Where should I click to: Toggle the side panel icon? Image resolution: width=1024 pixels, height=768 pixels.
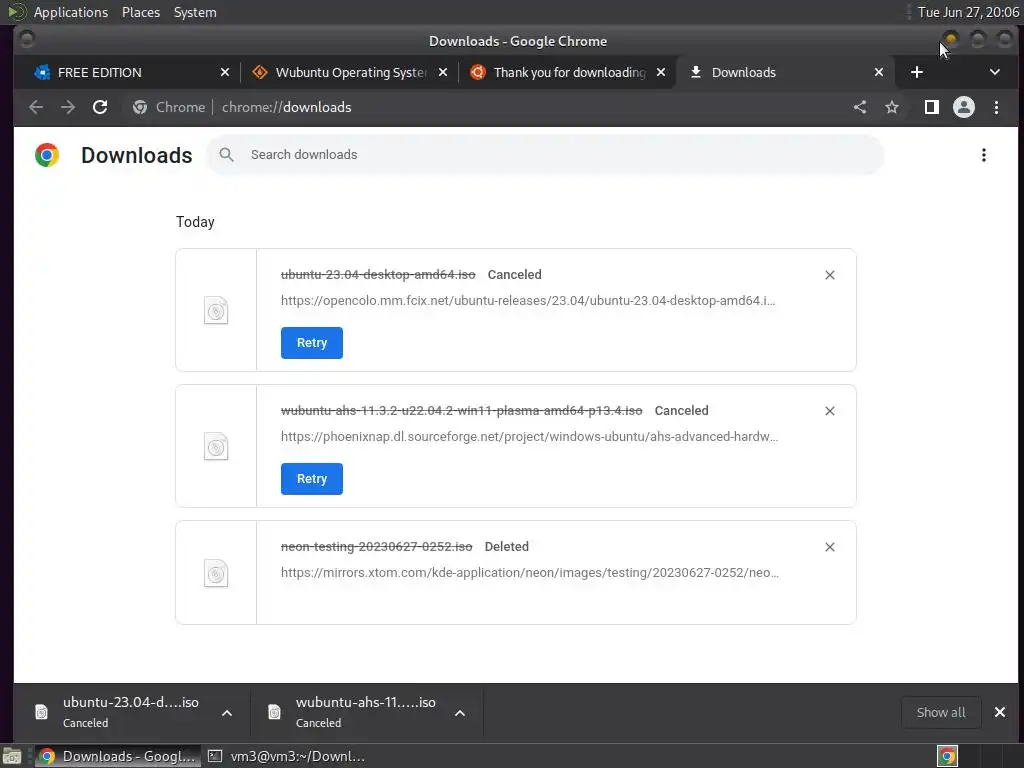[932, 107]
